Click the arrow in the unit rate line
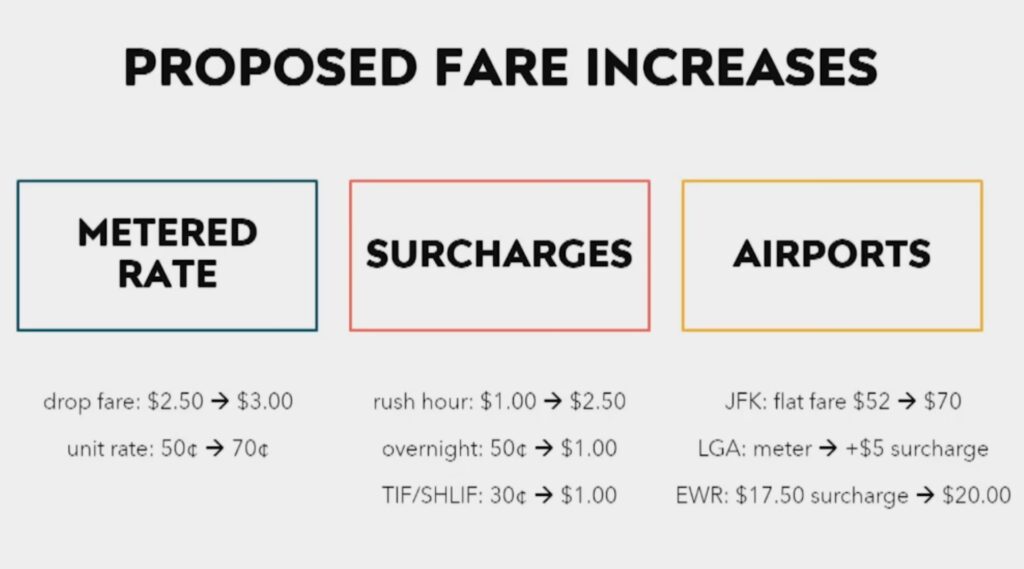Screen dimensions: 1024x569 pyautogui.click(x=212, y=449)
